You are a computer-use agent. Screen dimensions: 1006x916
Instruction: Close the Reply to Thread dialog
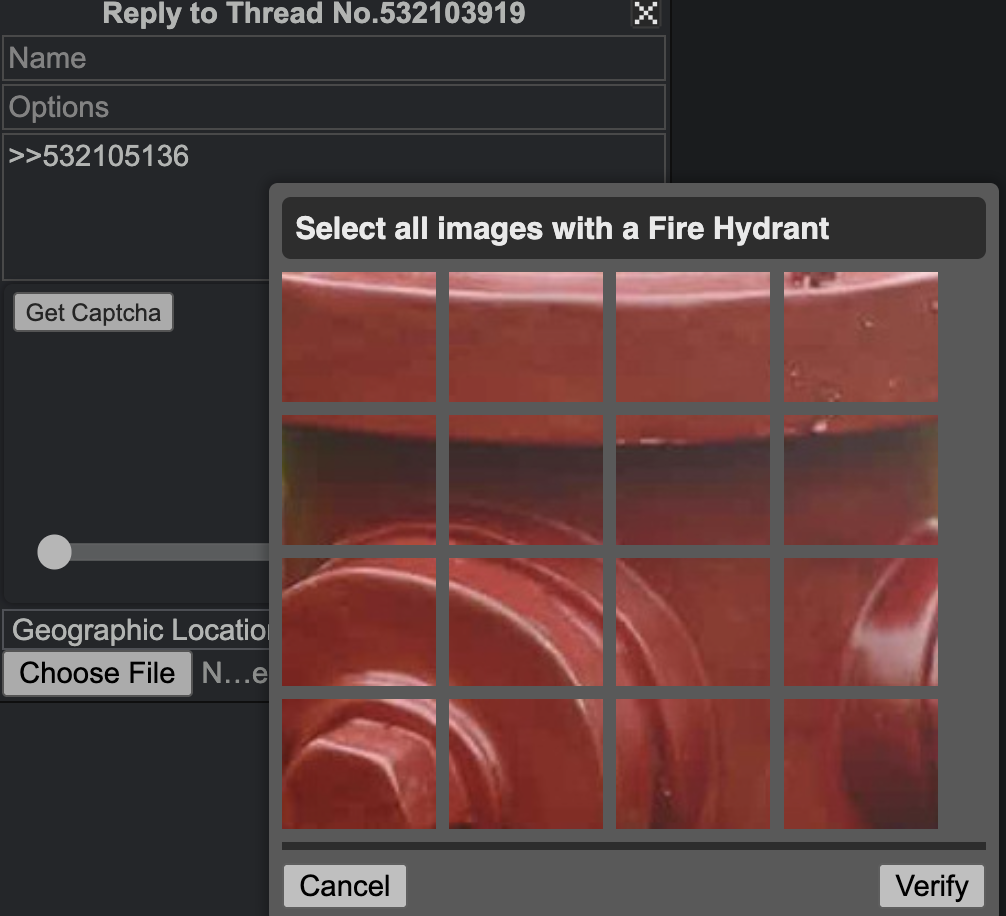point(645,13)
